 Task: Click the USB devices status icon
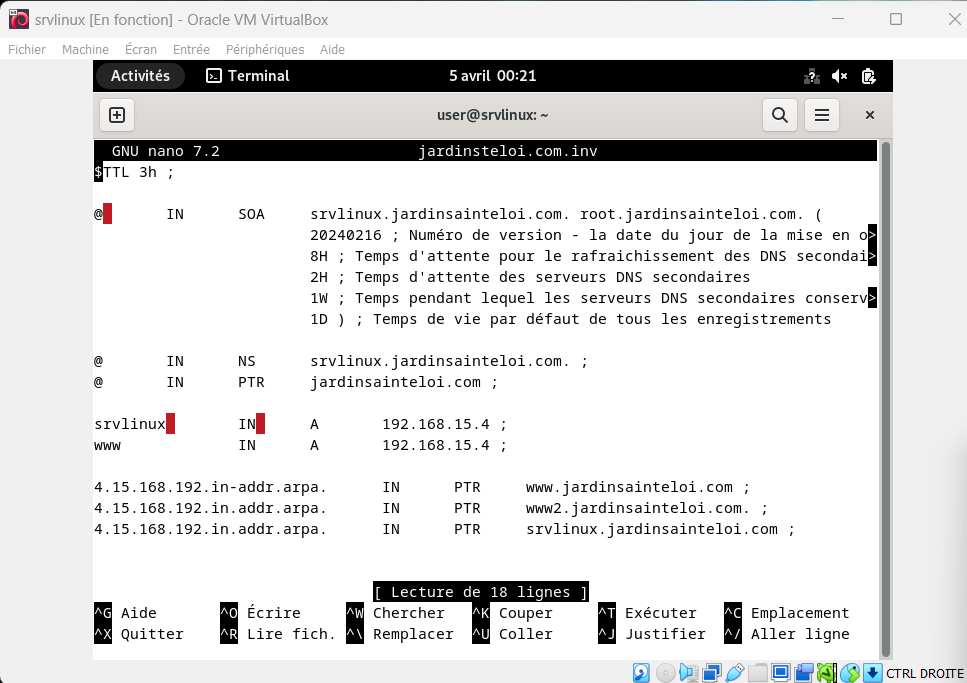click(x=735, y=672)
